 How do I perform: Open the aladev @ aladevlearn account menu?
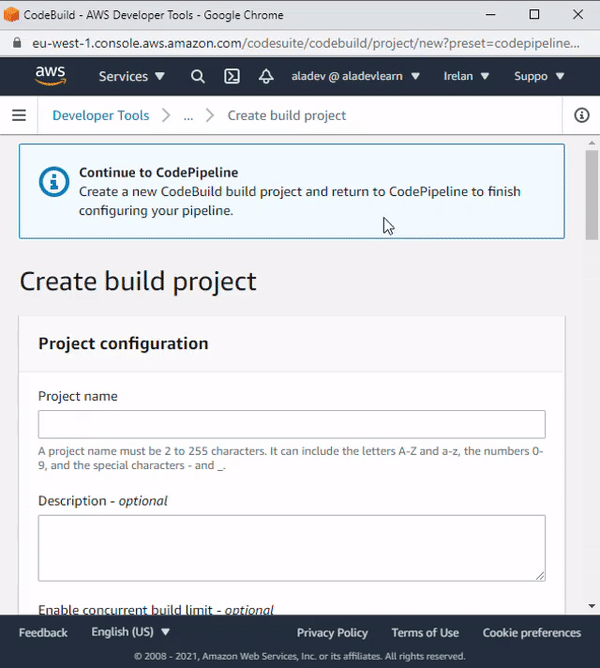[355, 76]
